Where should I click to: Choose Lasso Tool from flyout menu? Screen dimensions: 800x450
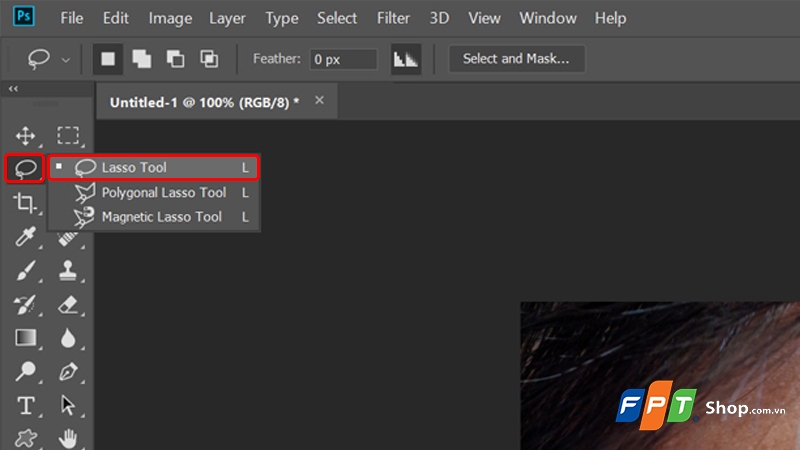point(154,167)
